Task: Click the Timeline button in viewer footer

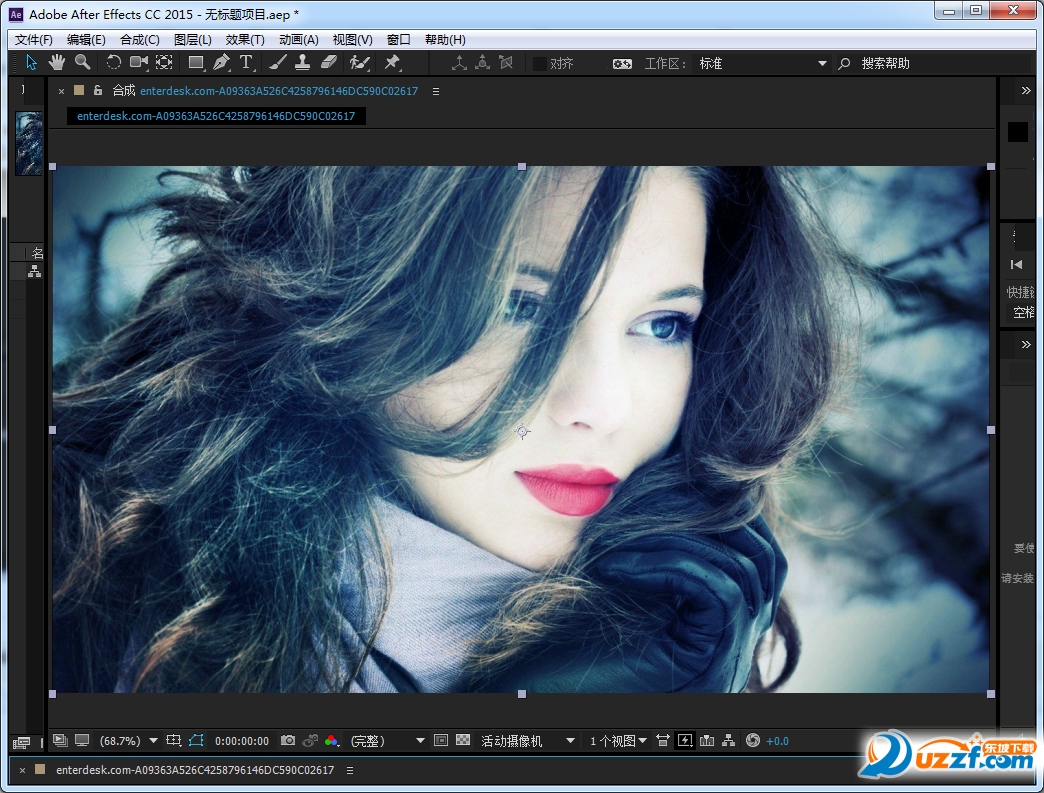Action: pos(707,740)
